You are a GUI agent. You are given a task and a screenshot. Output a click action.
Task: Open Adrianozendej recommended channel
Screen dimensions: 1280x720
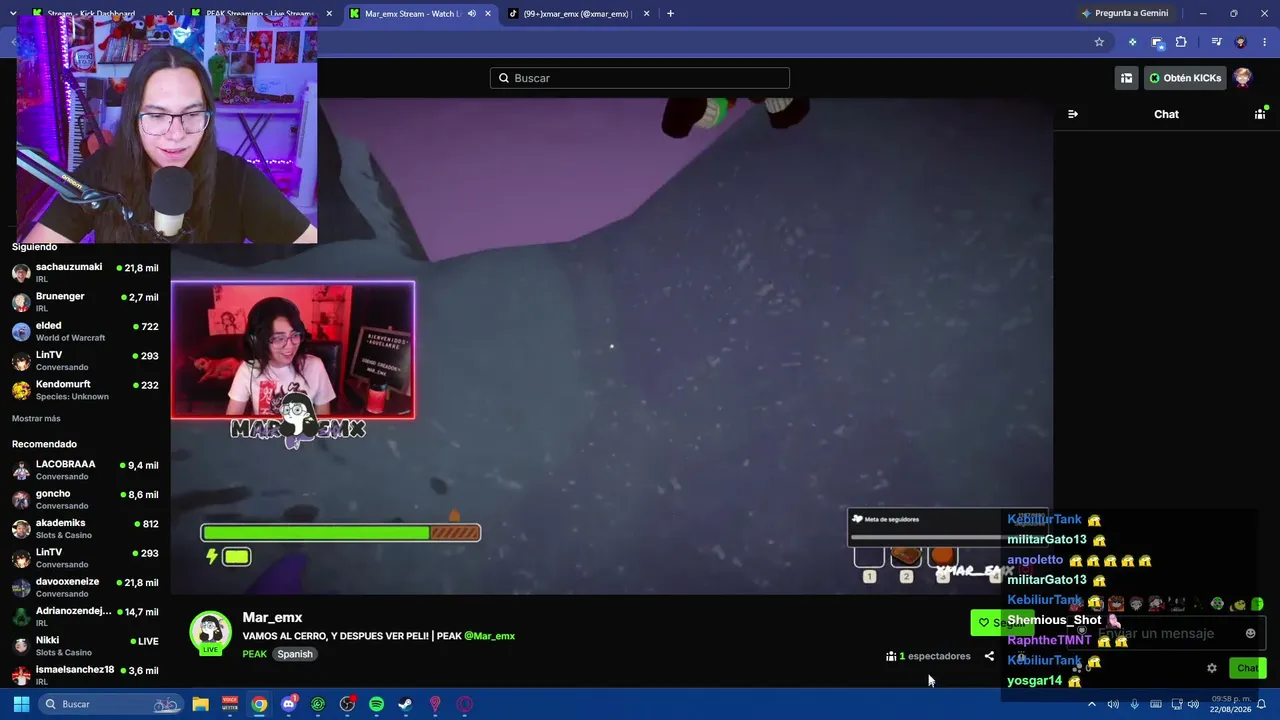(x=86, y=616)
